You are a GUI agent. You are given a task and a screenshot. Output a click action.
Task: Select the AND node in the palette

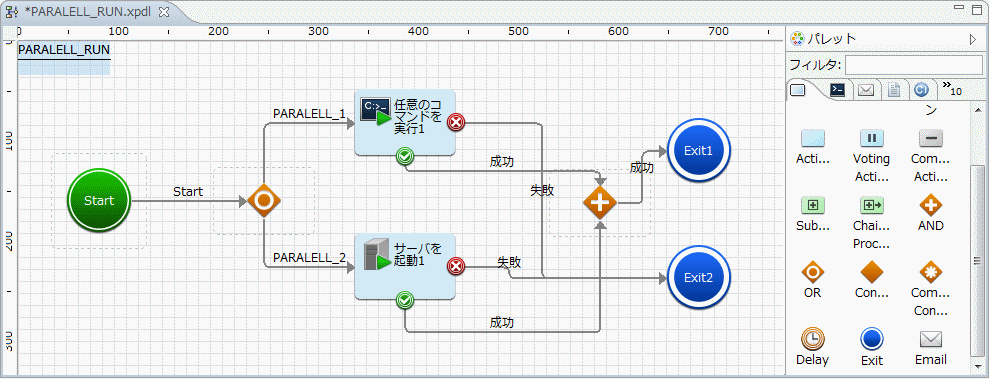tap(930, 214)
